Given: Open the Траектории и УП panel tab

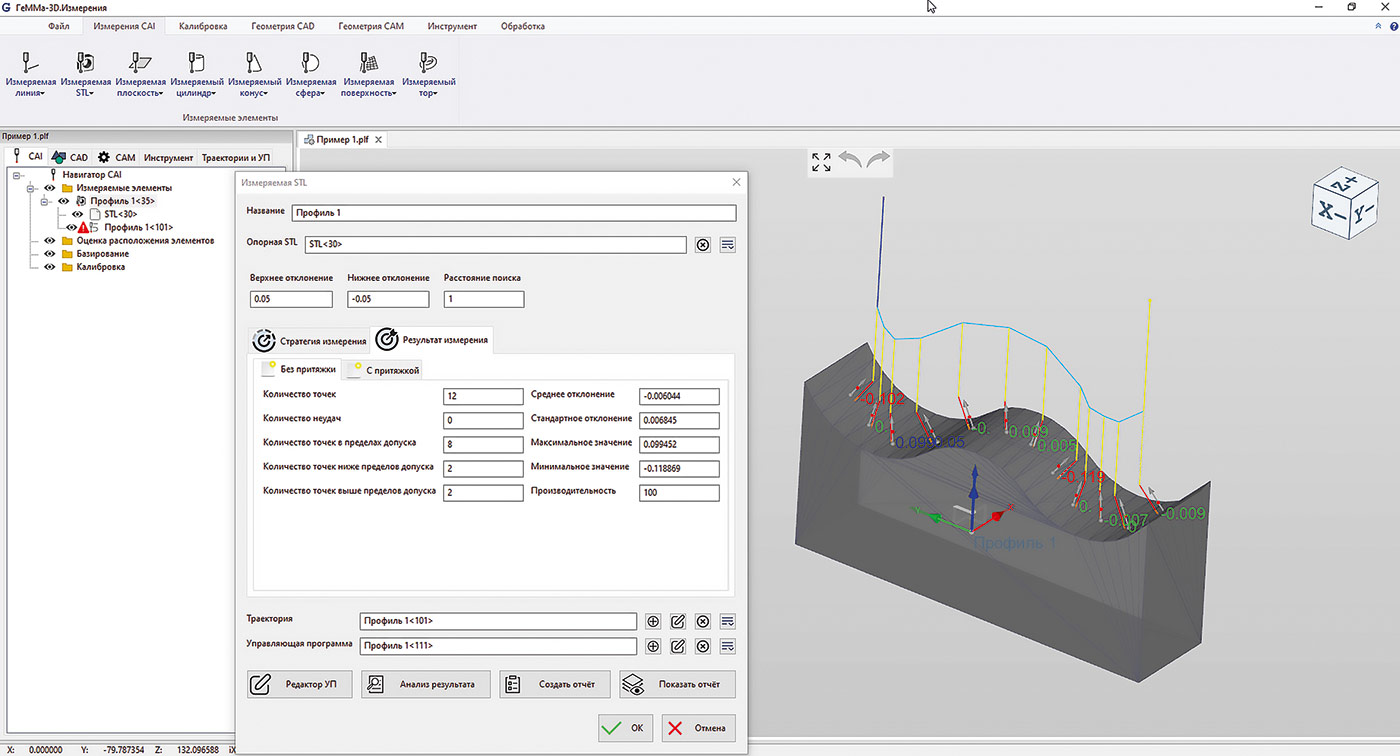Looking at the screenshot, I should coord(236,157).
